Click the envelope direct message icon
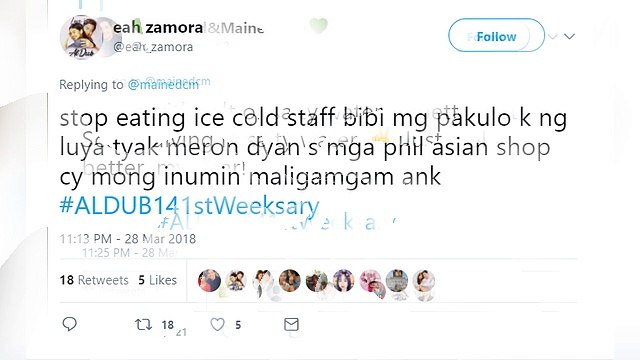The width and height of the screenshot is (640, 360). coord(291,324)
